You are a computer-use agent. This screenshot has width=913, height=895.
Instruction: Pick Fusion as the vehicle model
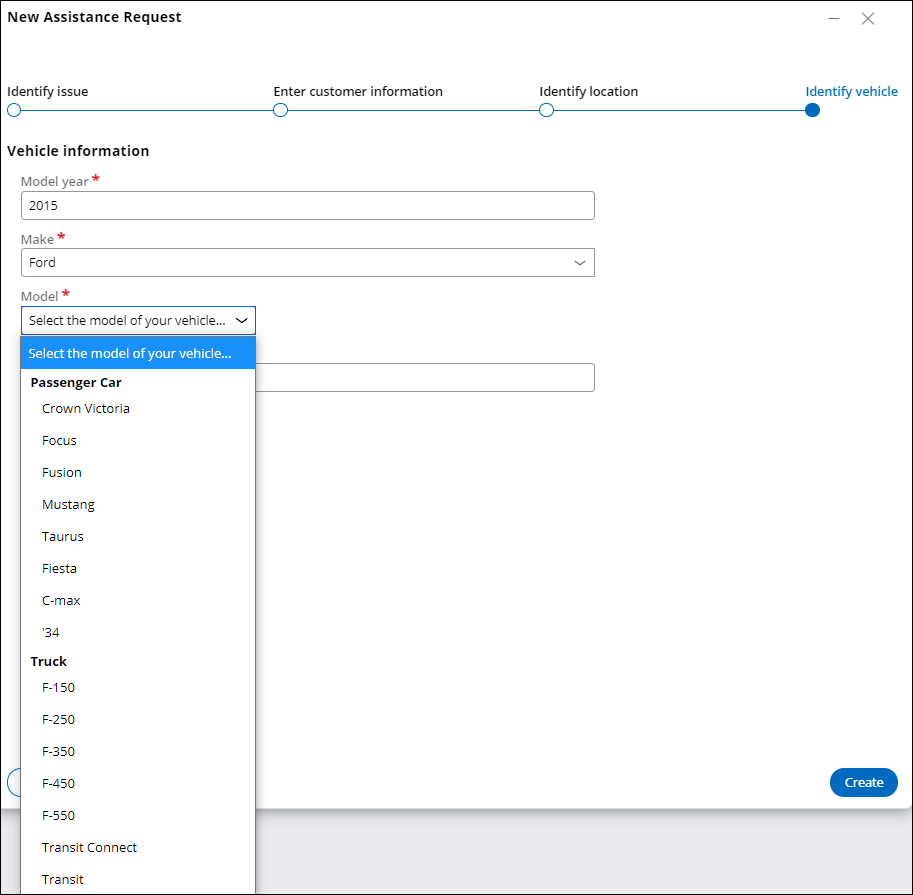coord(61,472)
